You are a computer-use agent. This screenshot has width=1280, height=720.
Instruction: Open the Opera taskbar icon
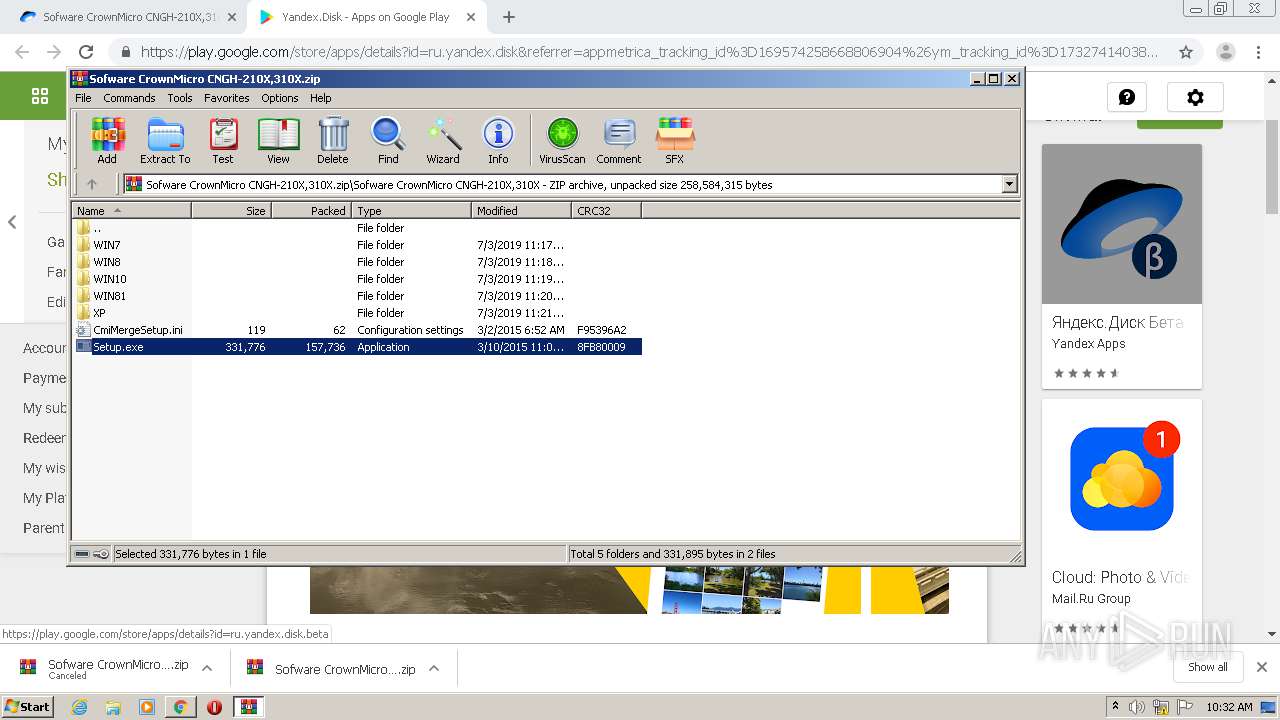pyautogui.click(x=214, y=707)
